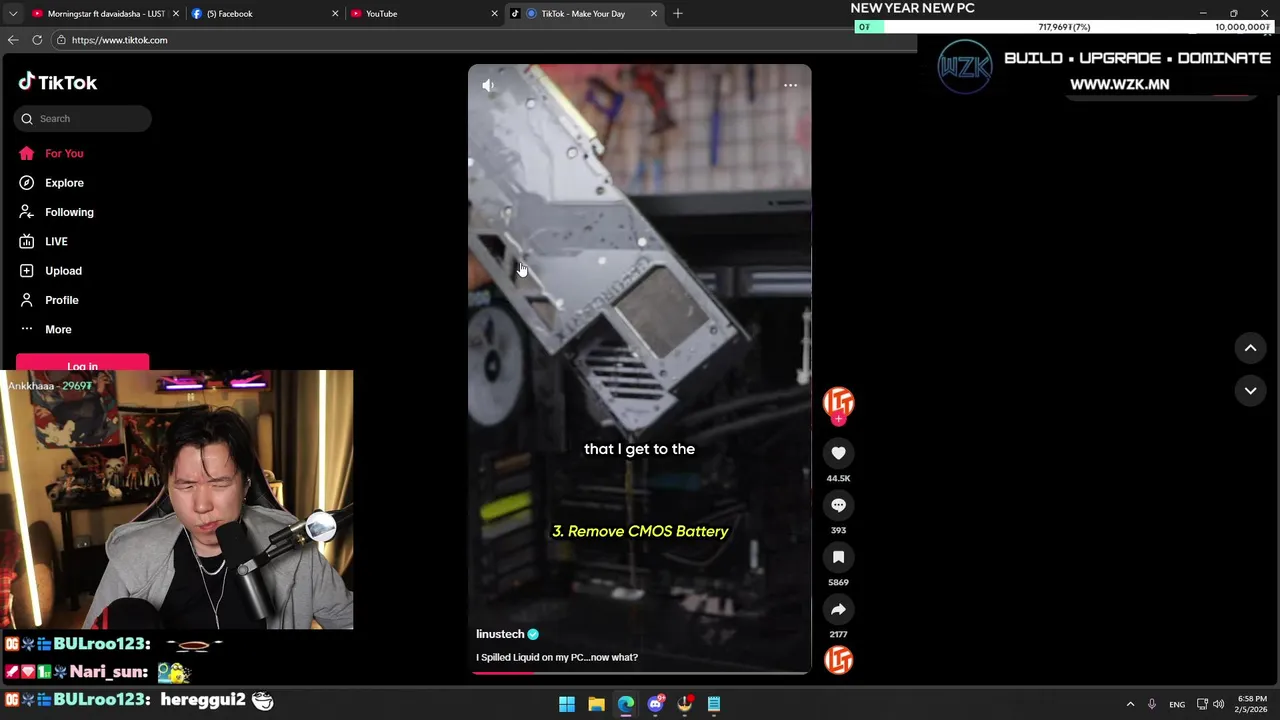Open the clock showing 6:58 PM
This screenshot has width=1280, height=720.
coord(1252,704)
